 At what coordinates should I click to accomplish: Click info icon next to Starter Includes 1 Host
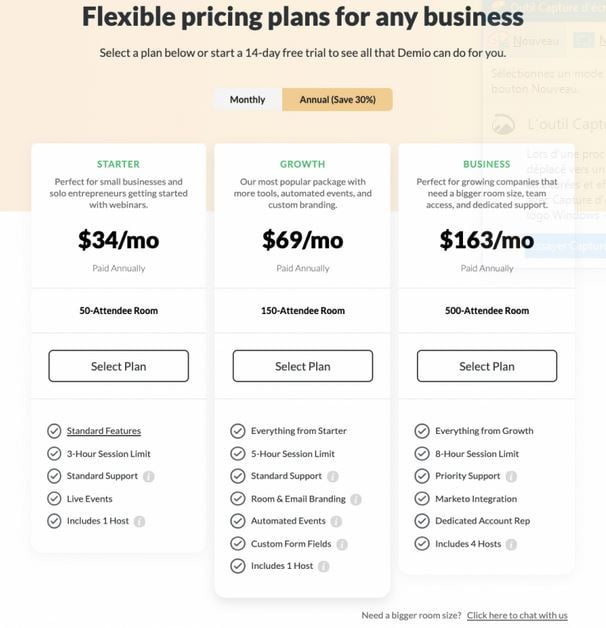139,521
